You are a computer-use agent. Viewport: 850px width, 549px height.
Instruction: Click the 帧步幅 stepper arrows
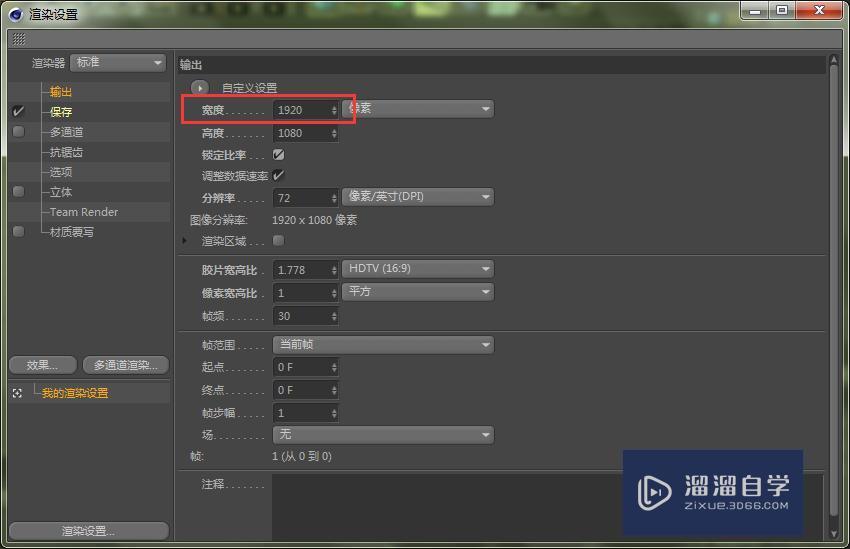pos(334,414)
